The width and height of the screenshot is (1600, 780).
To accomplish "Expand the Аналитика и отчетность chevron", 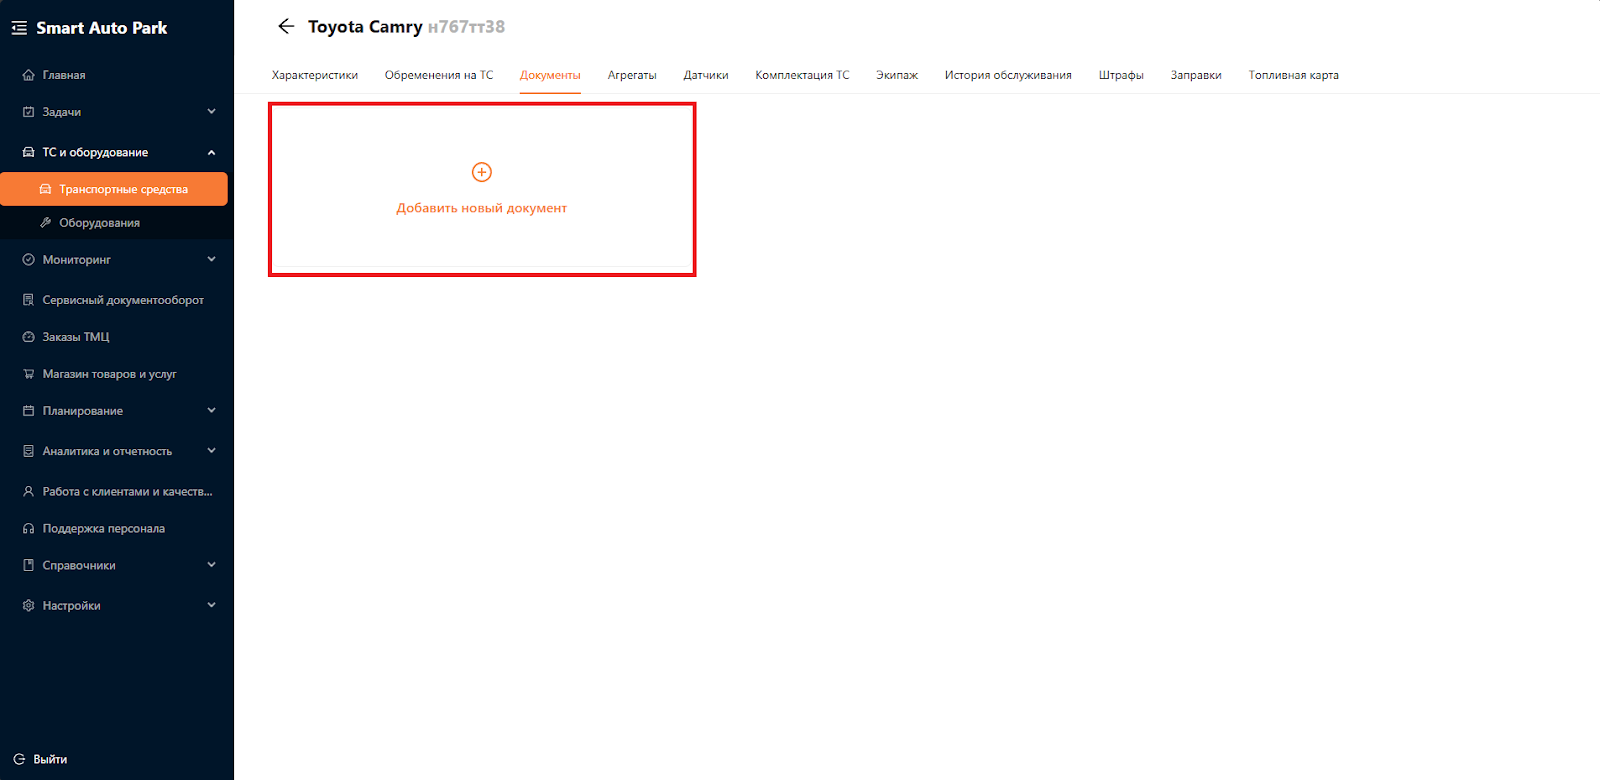I will click(x=211, y=451).
